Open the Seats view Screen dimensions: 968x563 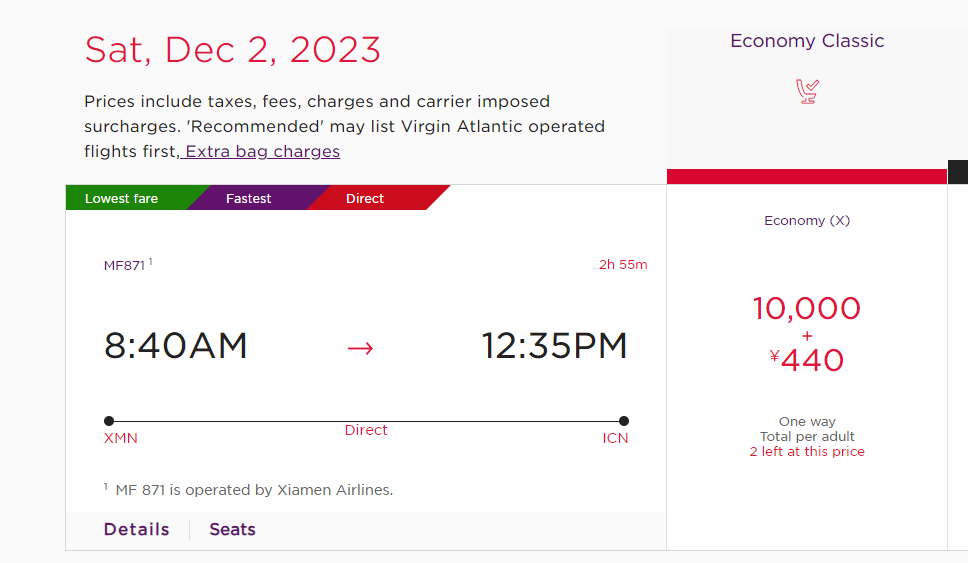tap(232, 530)
